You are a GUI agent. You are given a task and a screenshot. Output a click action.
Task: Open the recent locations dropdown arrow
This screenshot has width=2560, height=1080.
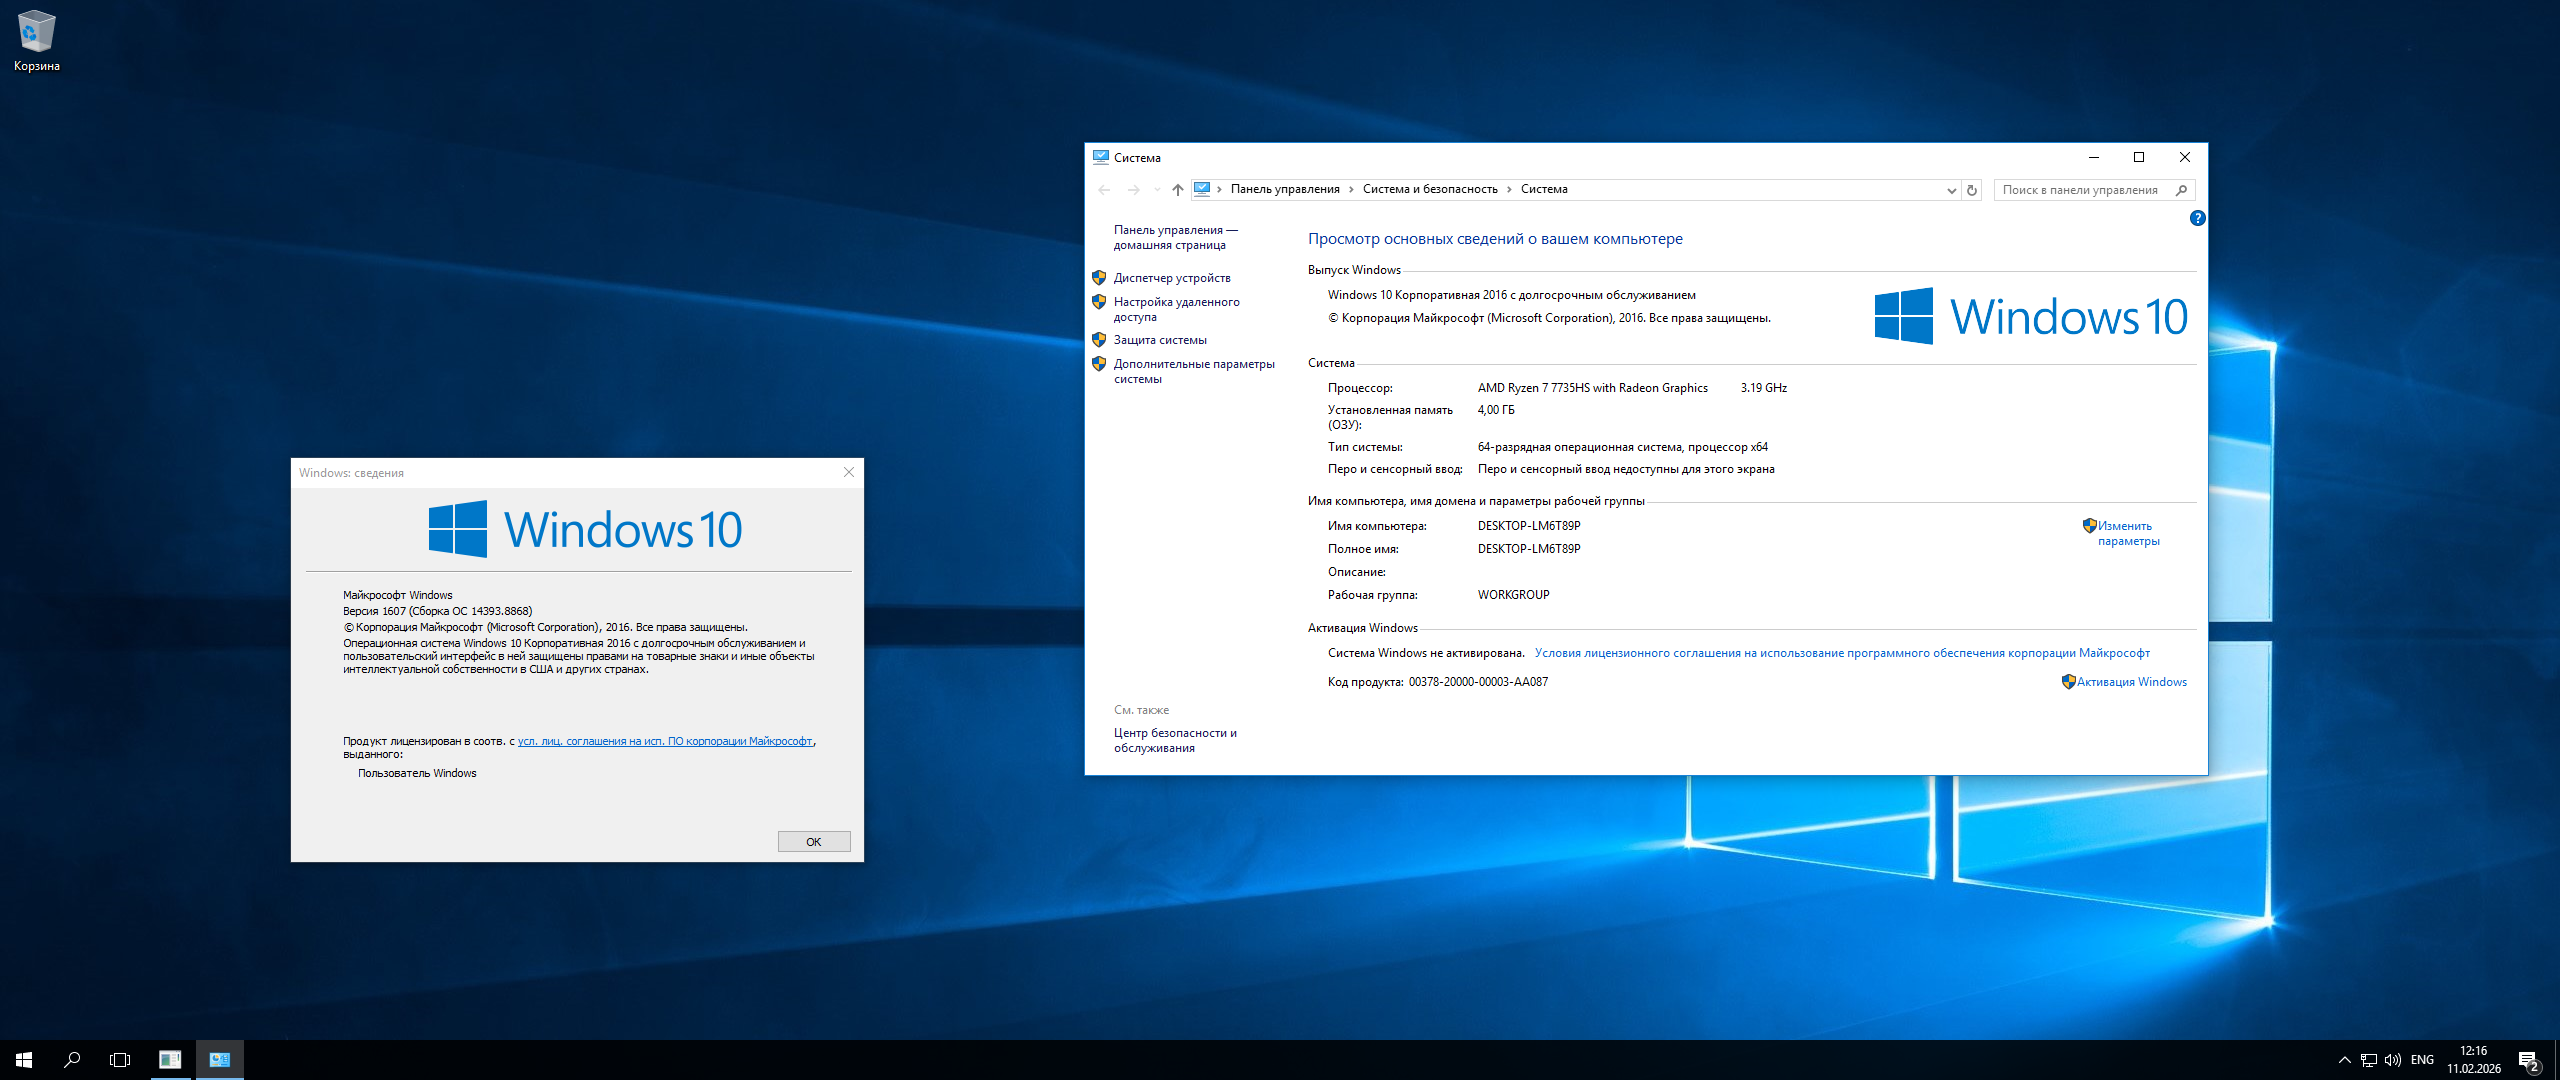pos(1157,190)
